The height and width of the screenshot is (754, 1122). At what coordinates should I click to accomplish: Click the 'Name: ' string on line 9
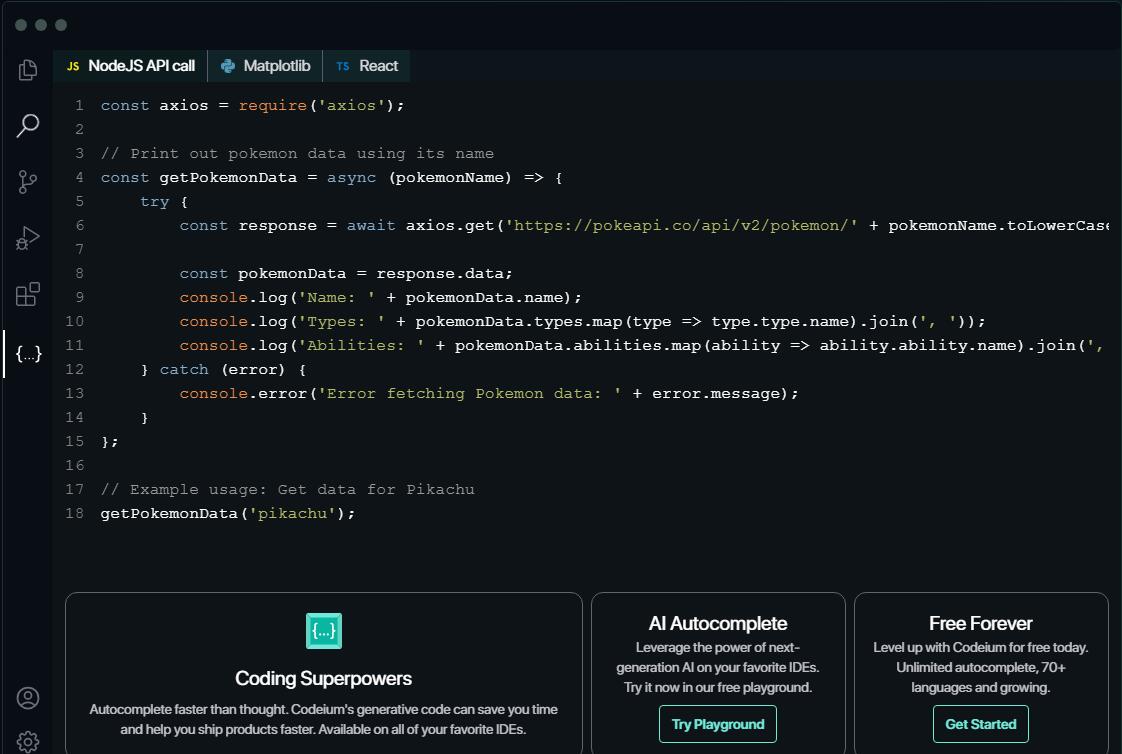click(x=336, y=298)
